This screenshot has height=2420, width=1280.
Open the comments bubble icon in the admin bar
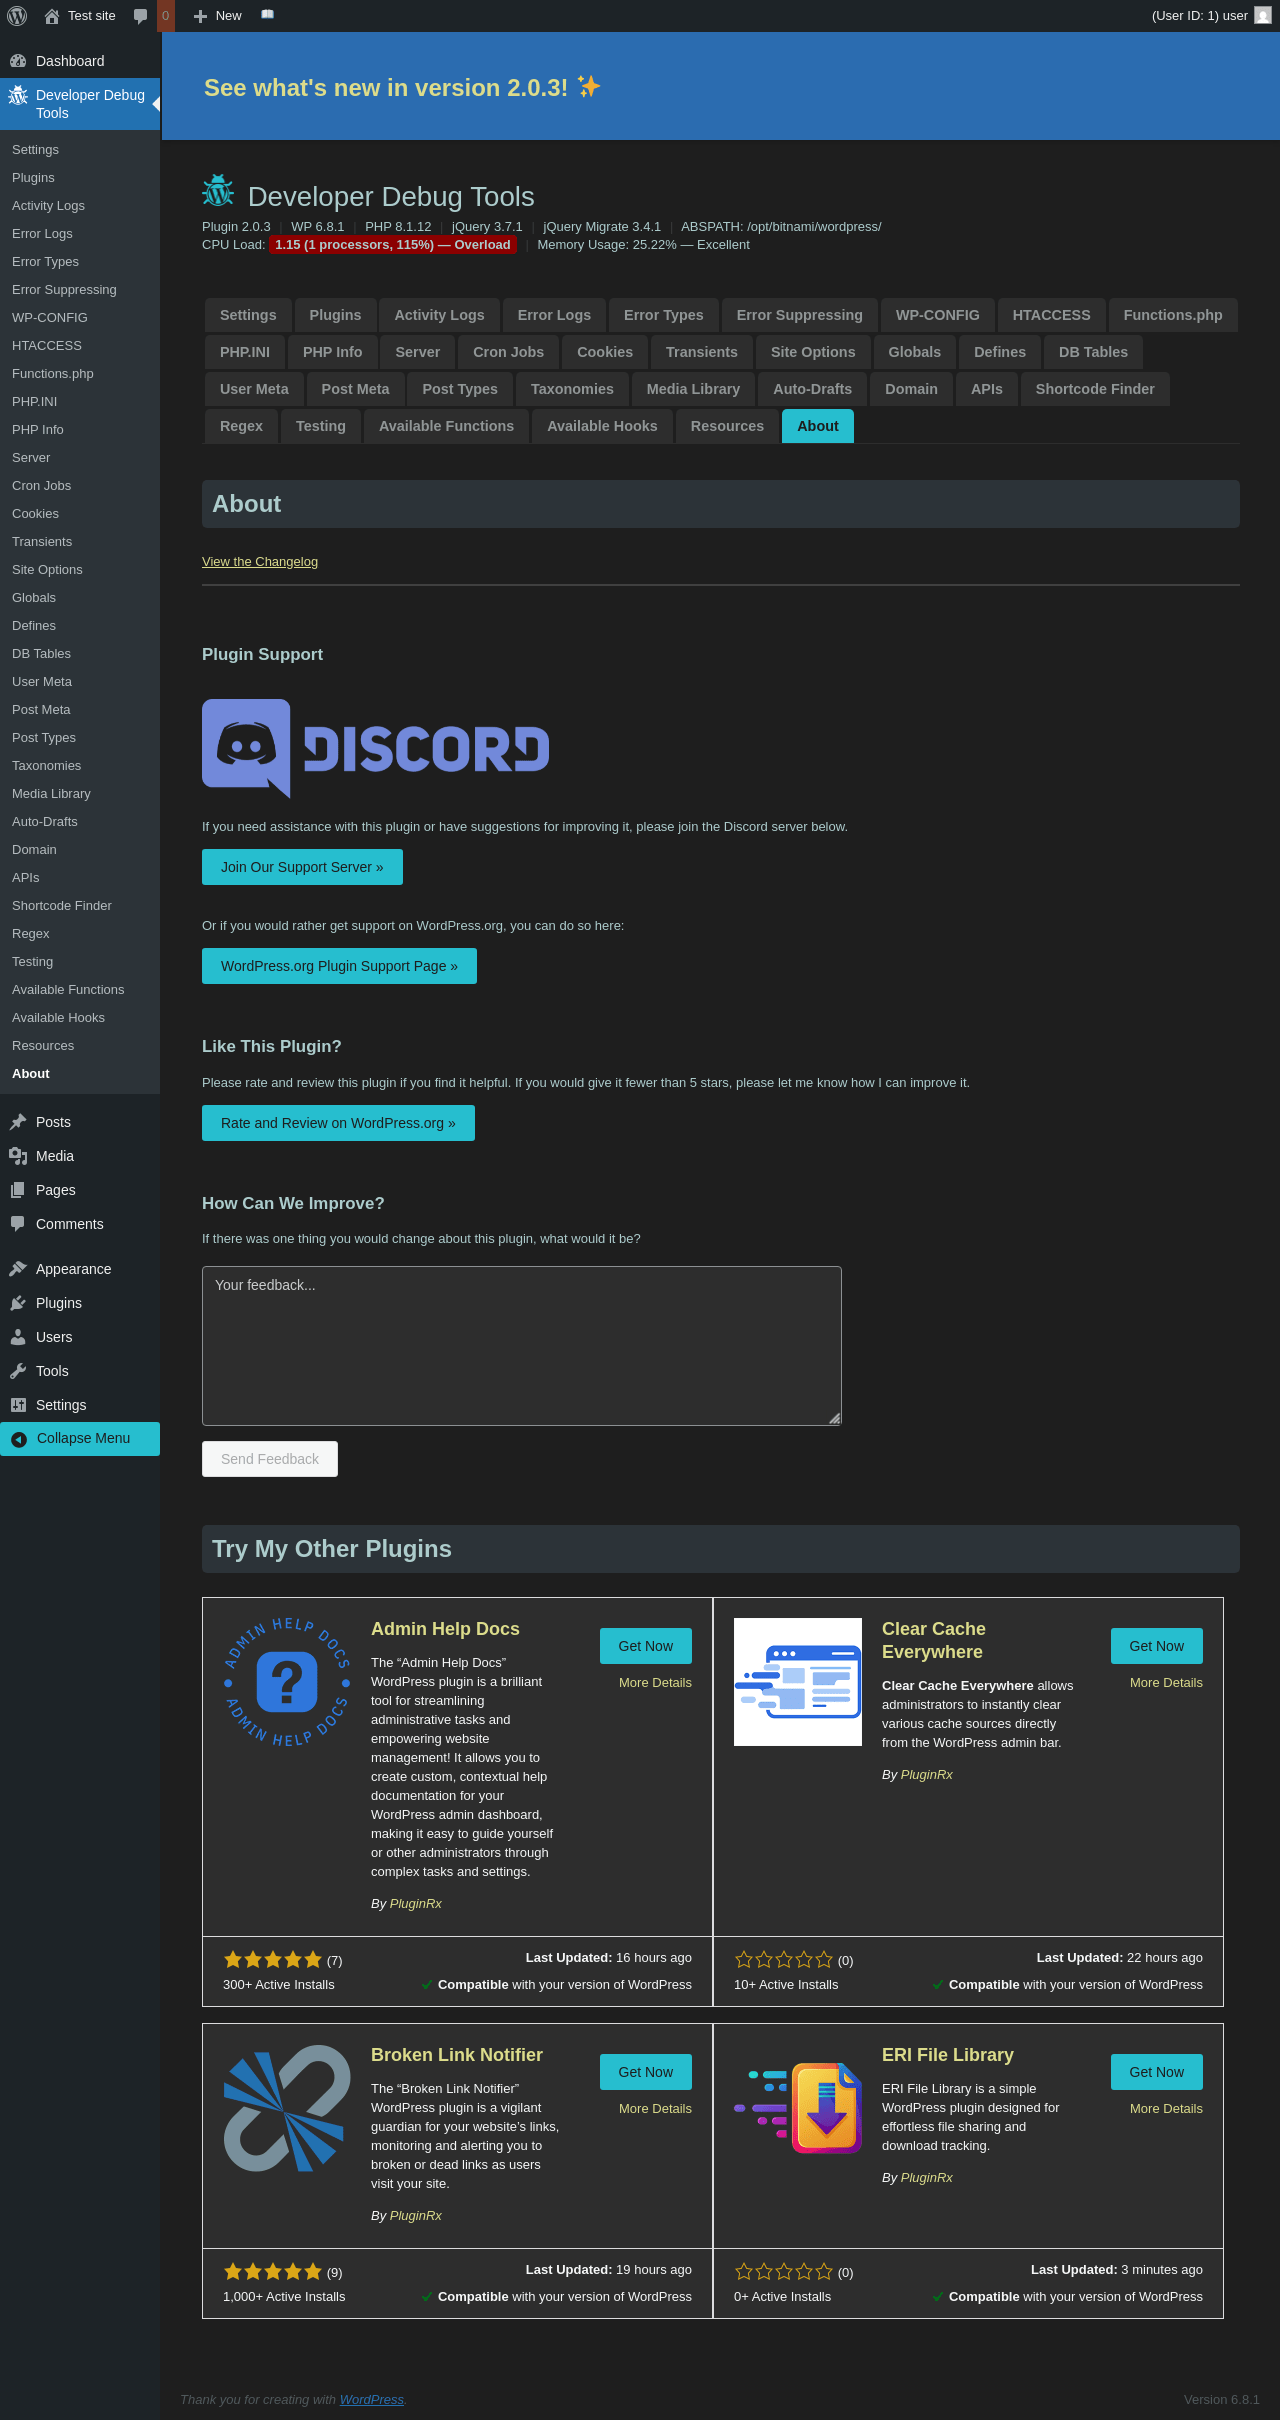click(141, 16)
